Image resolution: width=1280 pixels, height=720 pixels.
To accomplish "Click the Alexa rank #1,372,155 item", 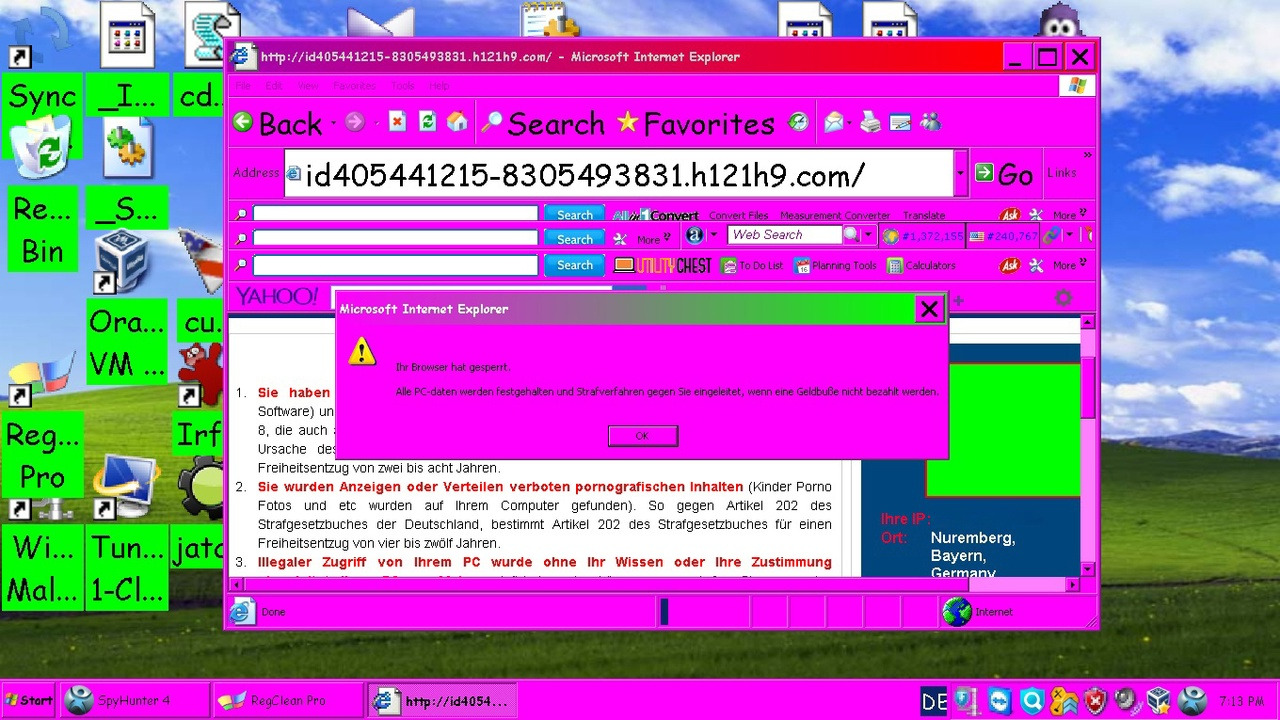I will [922, 236].
